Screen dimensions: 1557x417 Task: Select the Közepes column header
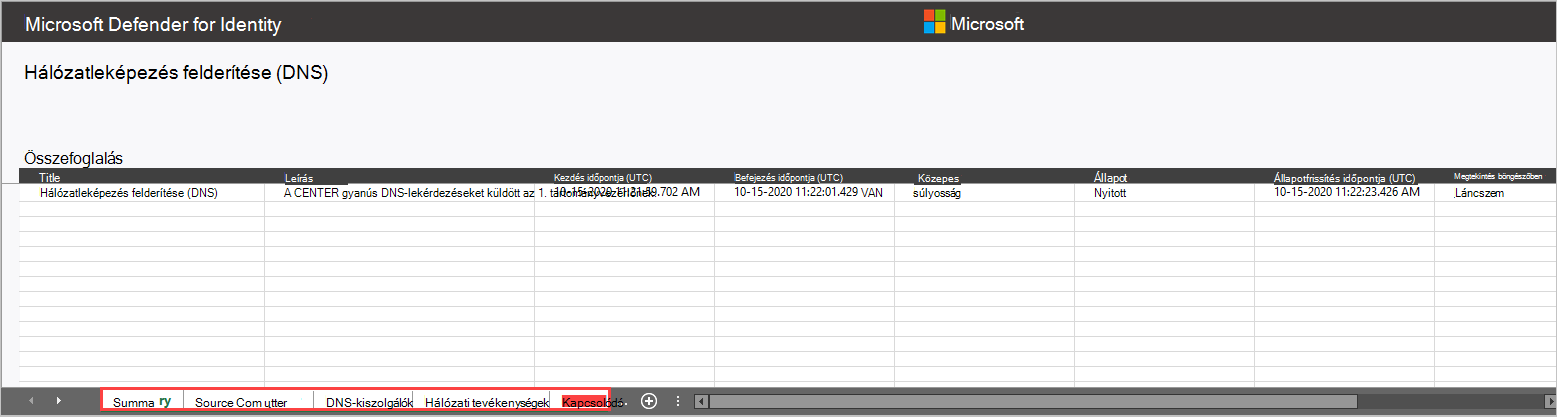(938, 178)
